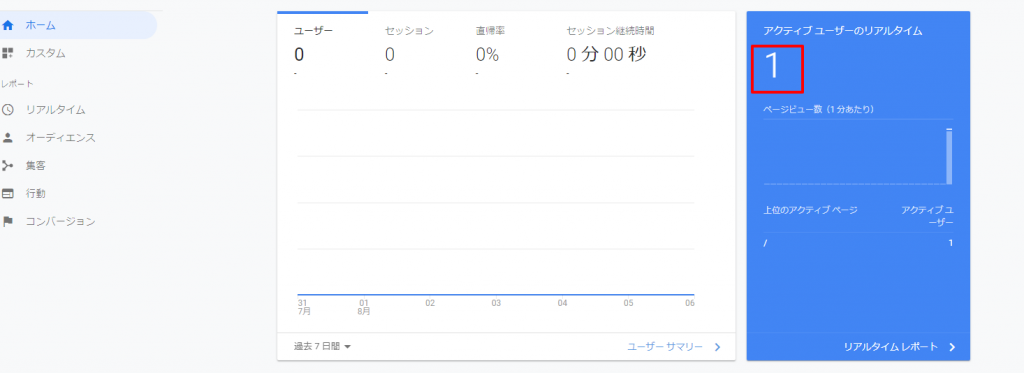Select the ユーザー metric tab
1024x373 pixels.
pyautogui.click(x=314, y=31)
